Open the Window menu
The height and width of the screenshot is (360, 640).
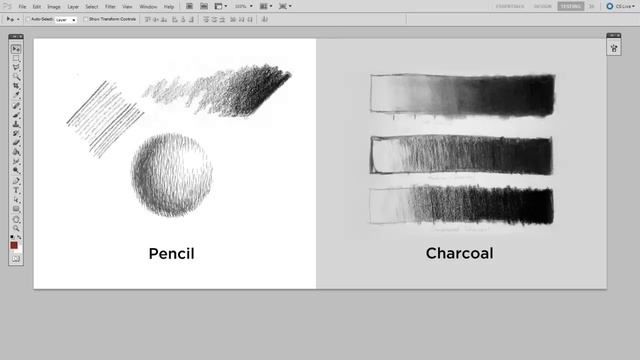tap(148, 7)
